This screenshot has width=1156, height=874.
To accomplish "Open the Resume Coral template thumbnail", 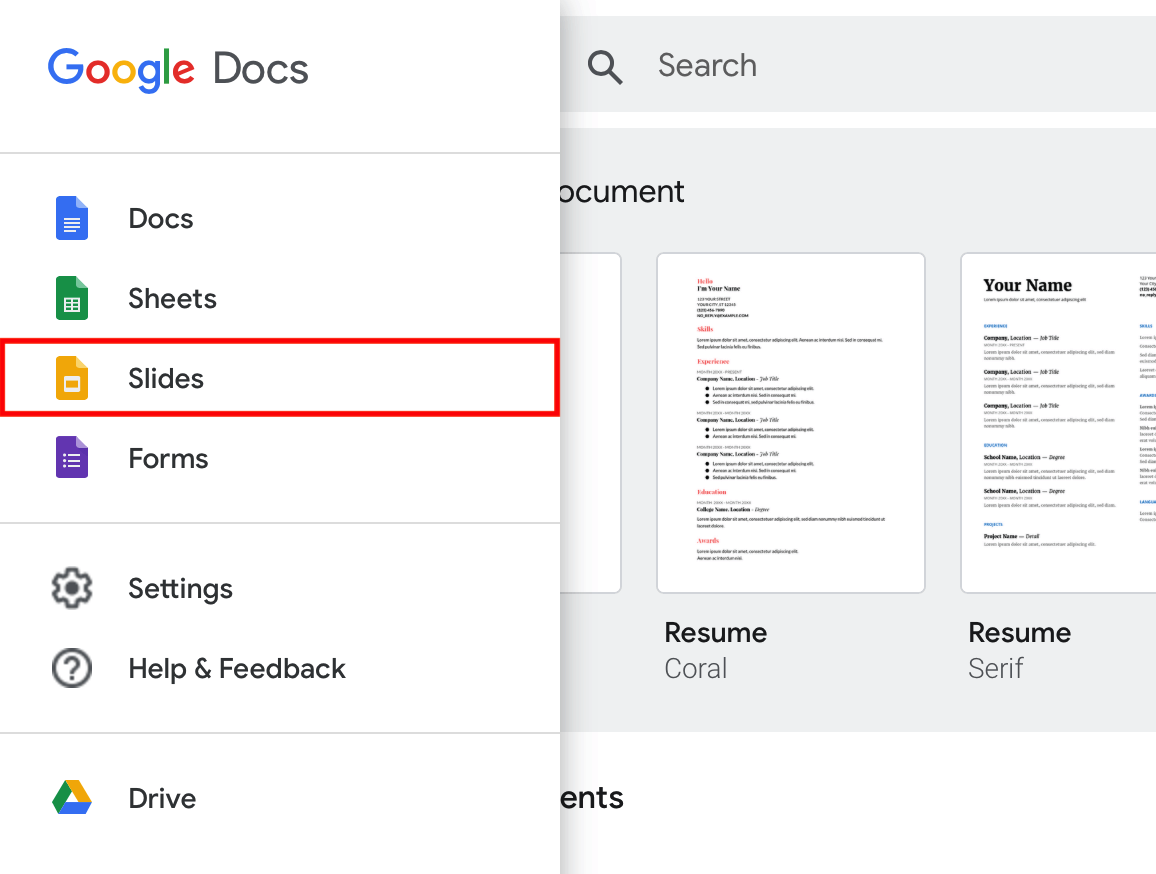I will 790,423.
